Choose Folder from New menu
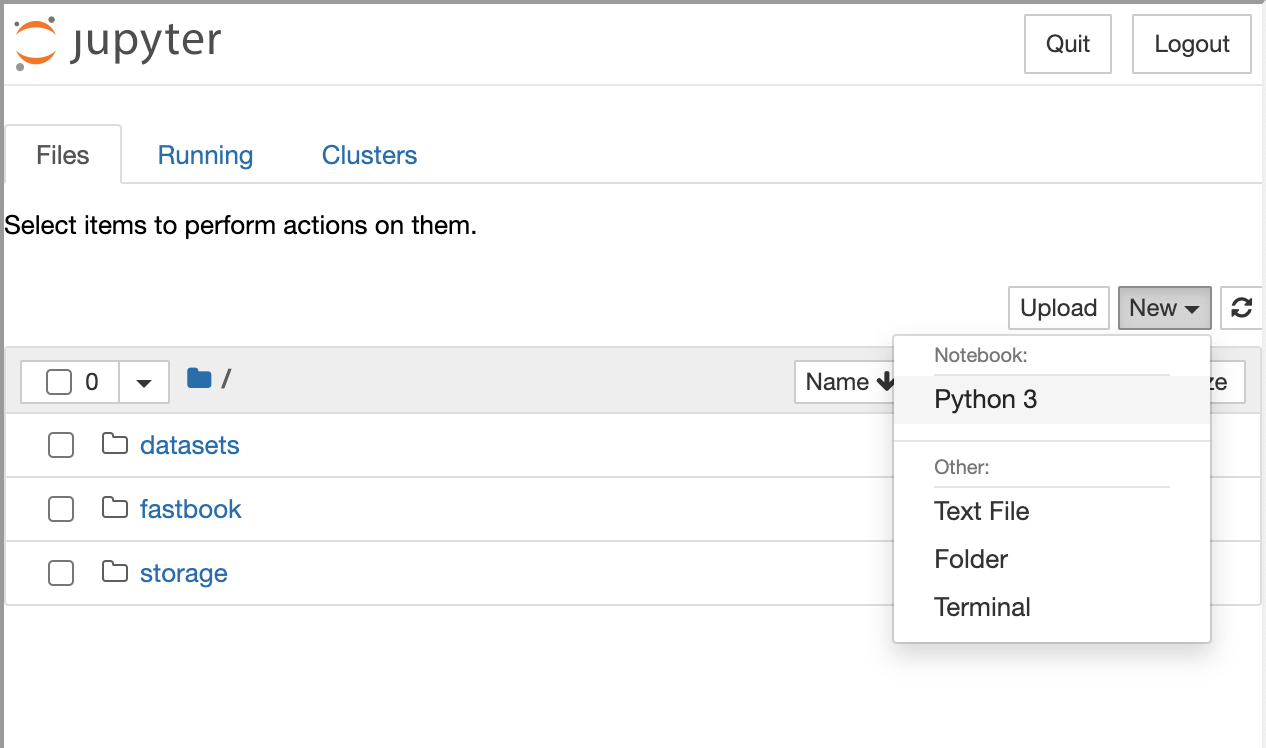This screenshot has height=748, width=1266. (1052, 559)
